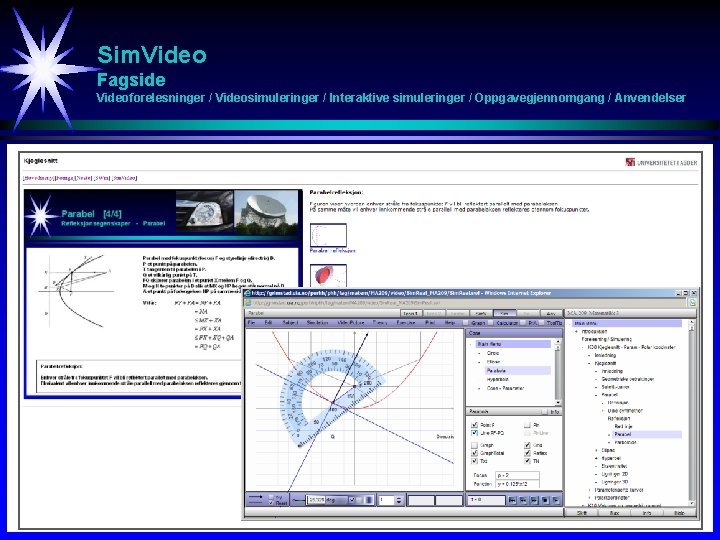Click the Cone panel vertical scrollbar
This screenshot has width=720, height=540.
(558, 372)
